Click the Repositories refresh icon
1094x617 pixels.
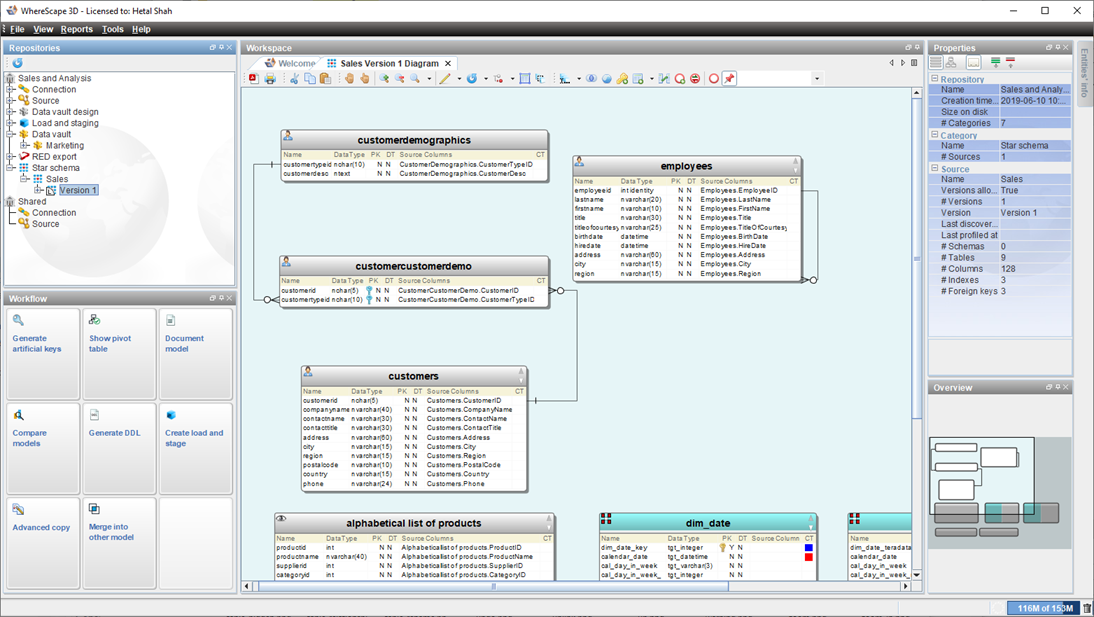click(17, 63)
